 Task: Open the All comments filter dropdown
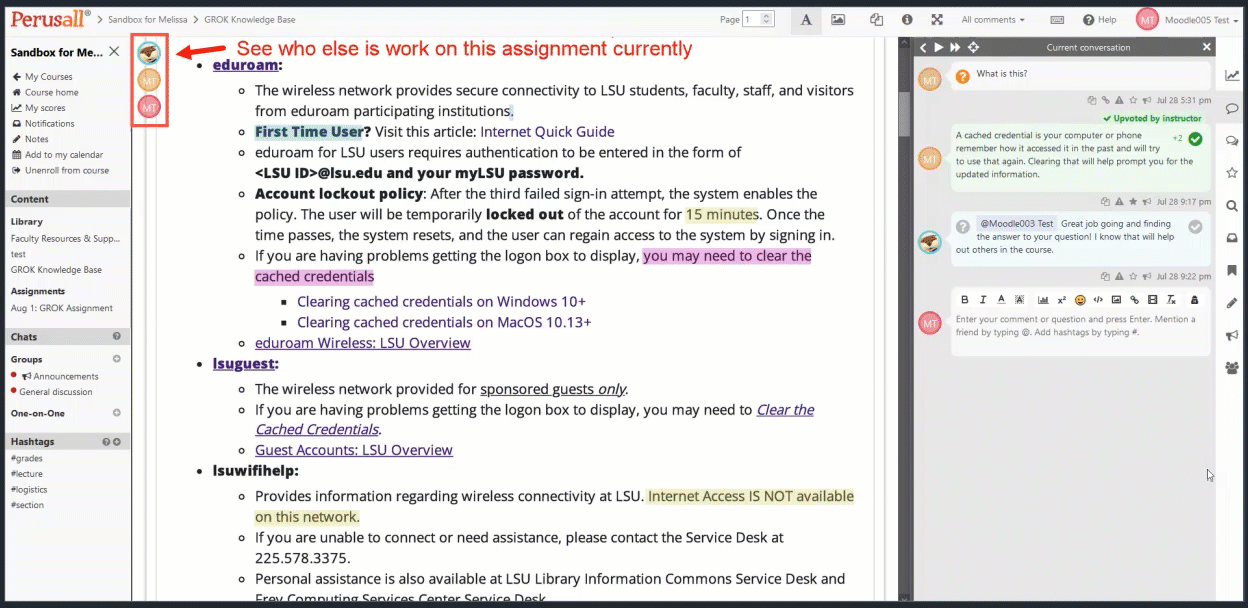[993, 20]
